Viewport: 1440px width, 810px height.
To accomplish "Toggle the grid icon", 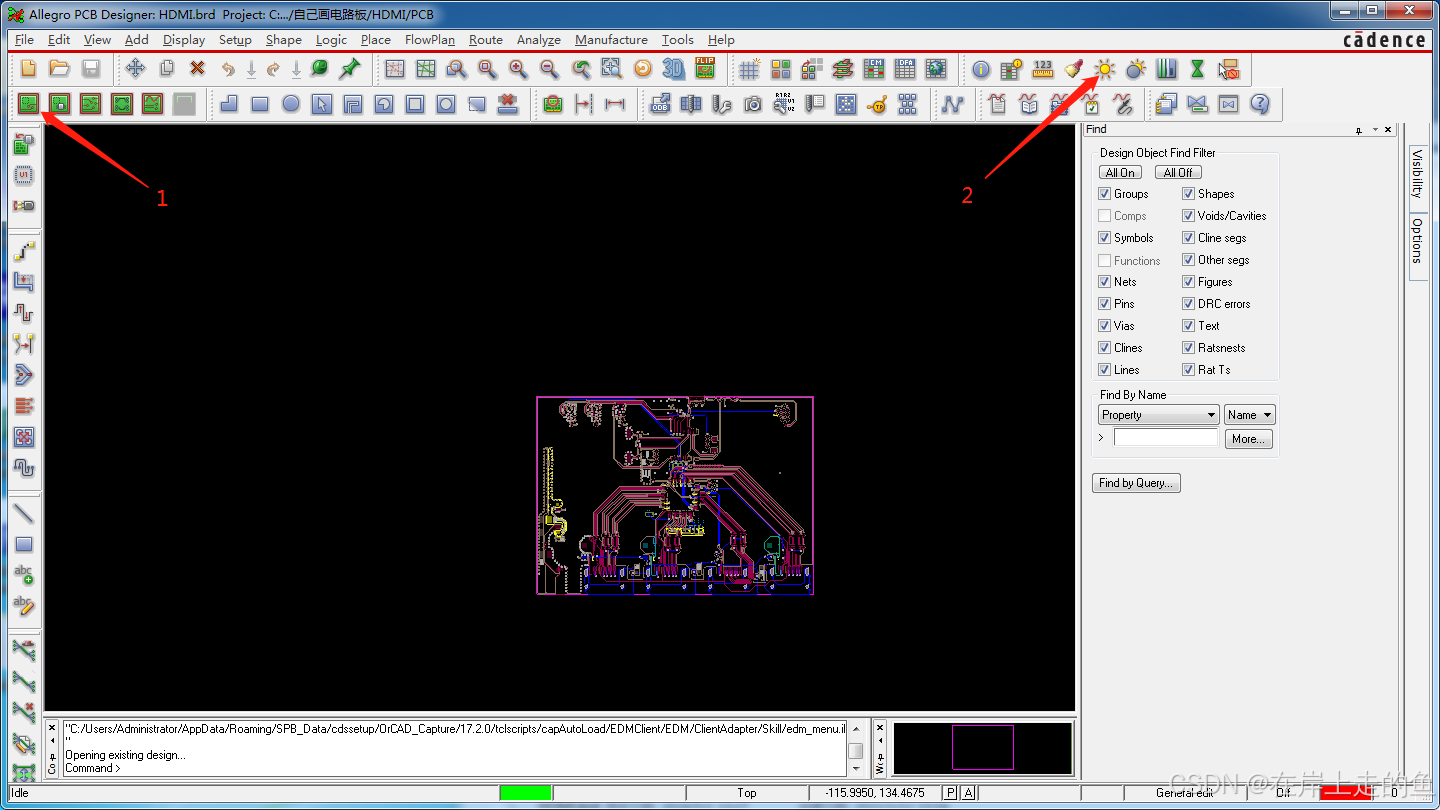I will pyautogui.click(x=749, y=69).
